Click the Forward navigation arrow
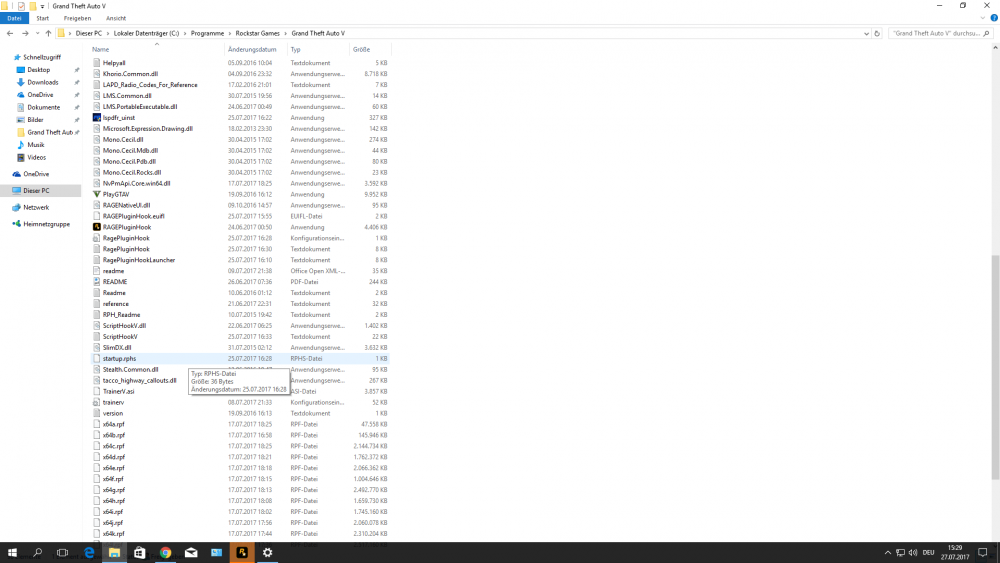Screen dimensions: 1000x563 coord(25,33)
